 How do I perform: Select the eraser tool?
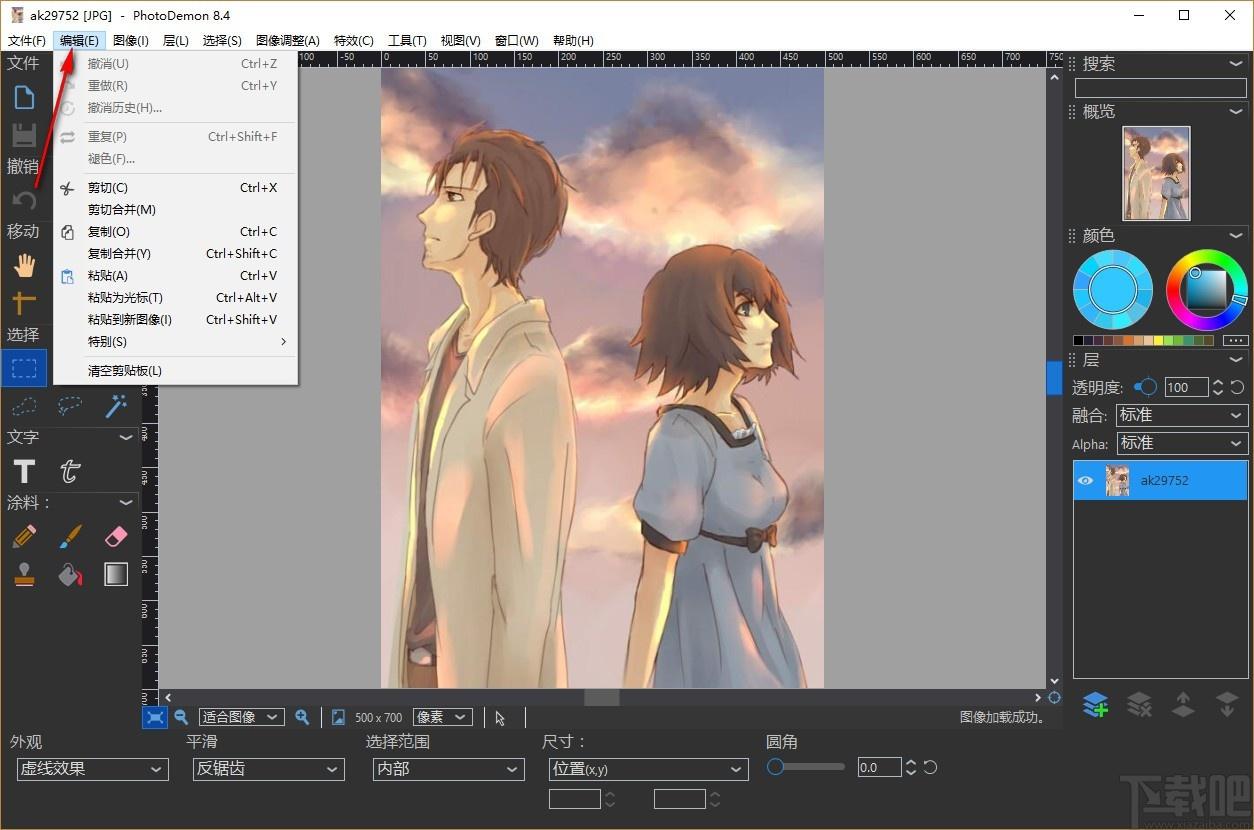(116, 537)
